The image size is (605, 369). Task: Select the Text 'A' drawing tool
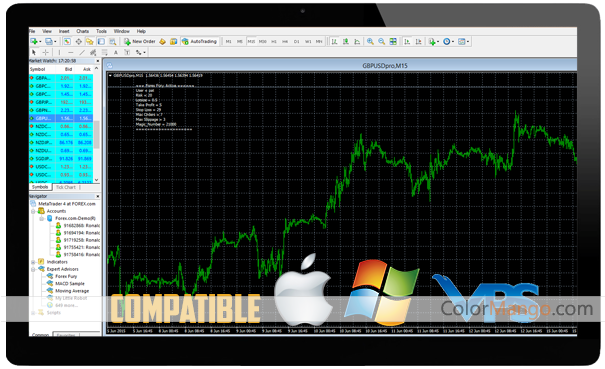coord(115,52)
